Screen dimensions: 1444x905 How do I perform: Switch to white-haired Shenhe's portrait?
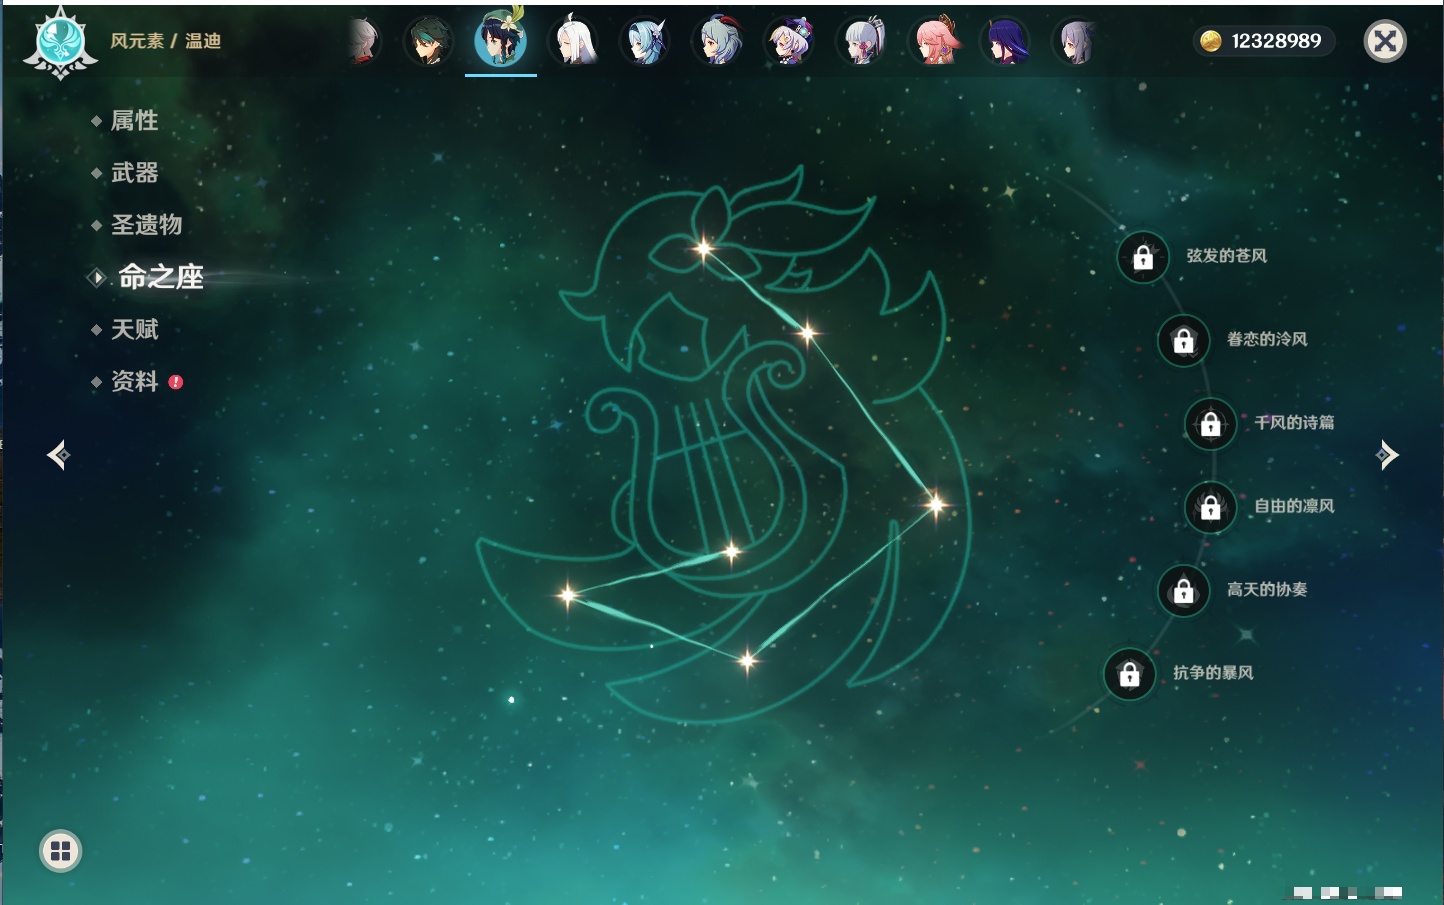point(575,41)
